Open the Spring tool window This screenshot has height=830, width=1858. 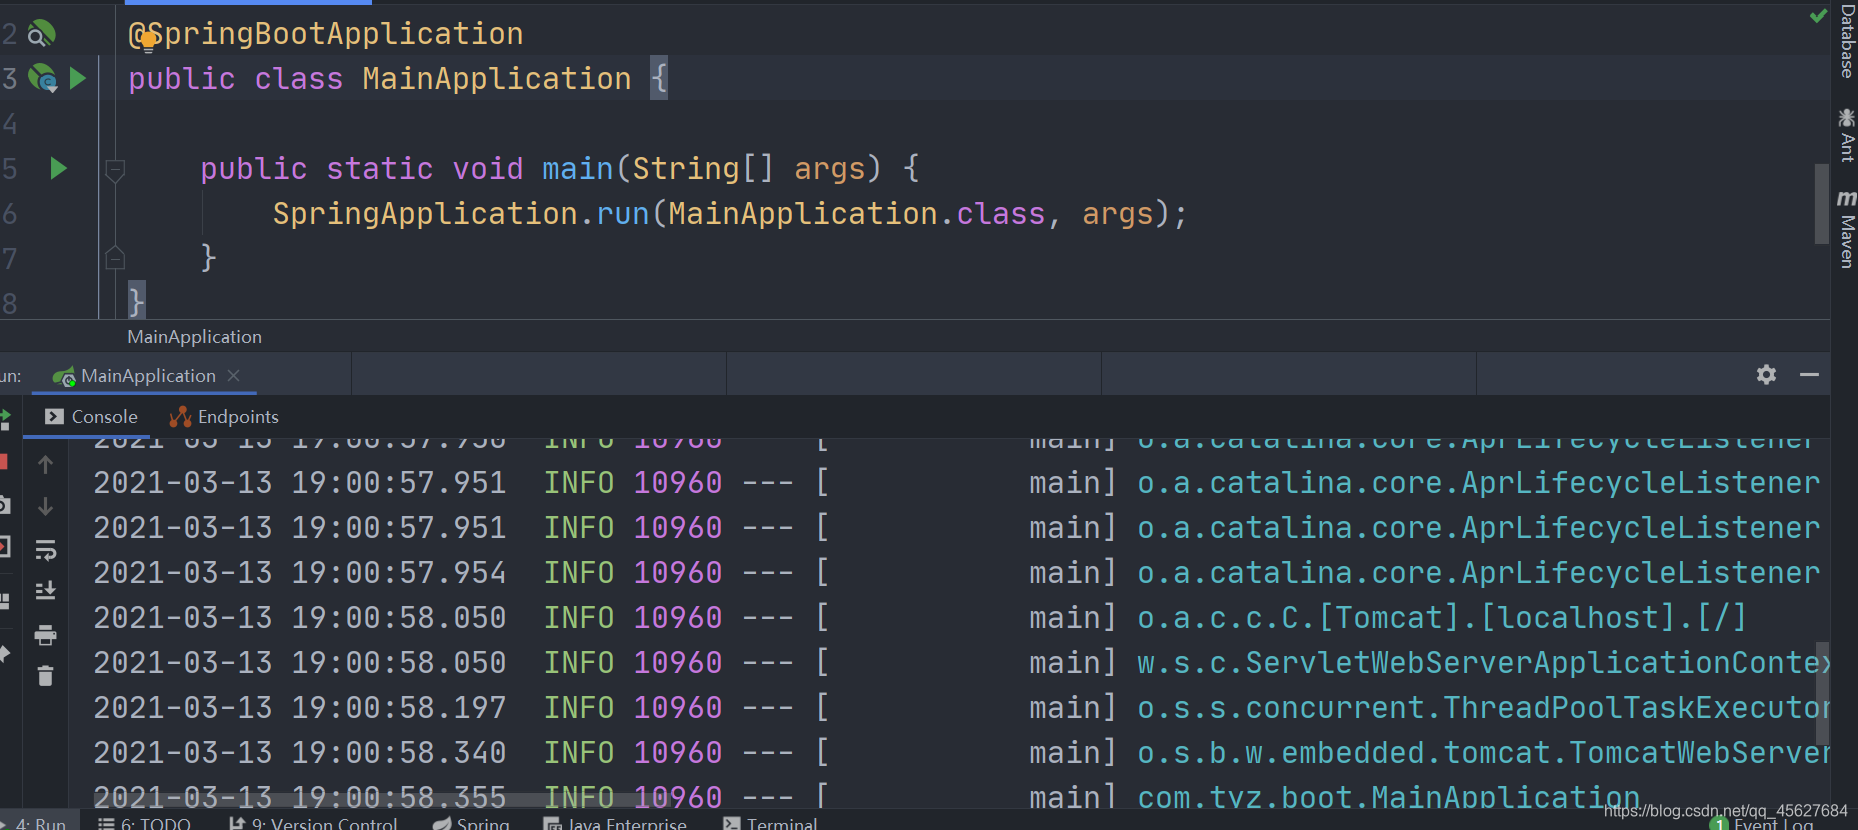click(471, 823)
